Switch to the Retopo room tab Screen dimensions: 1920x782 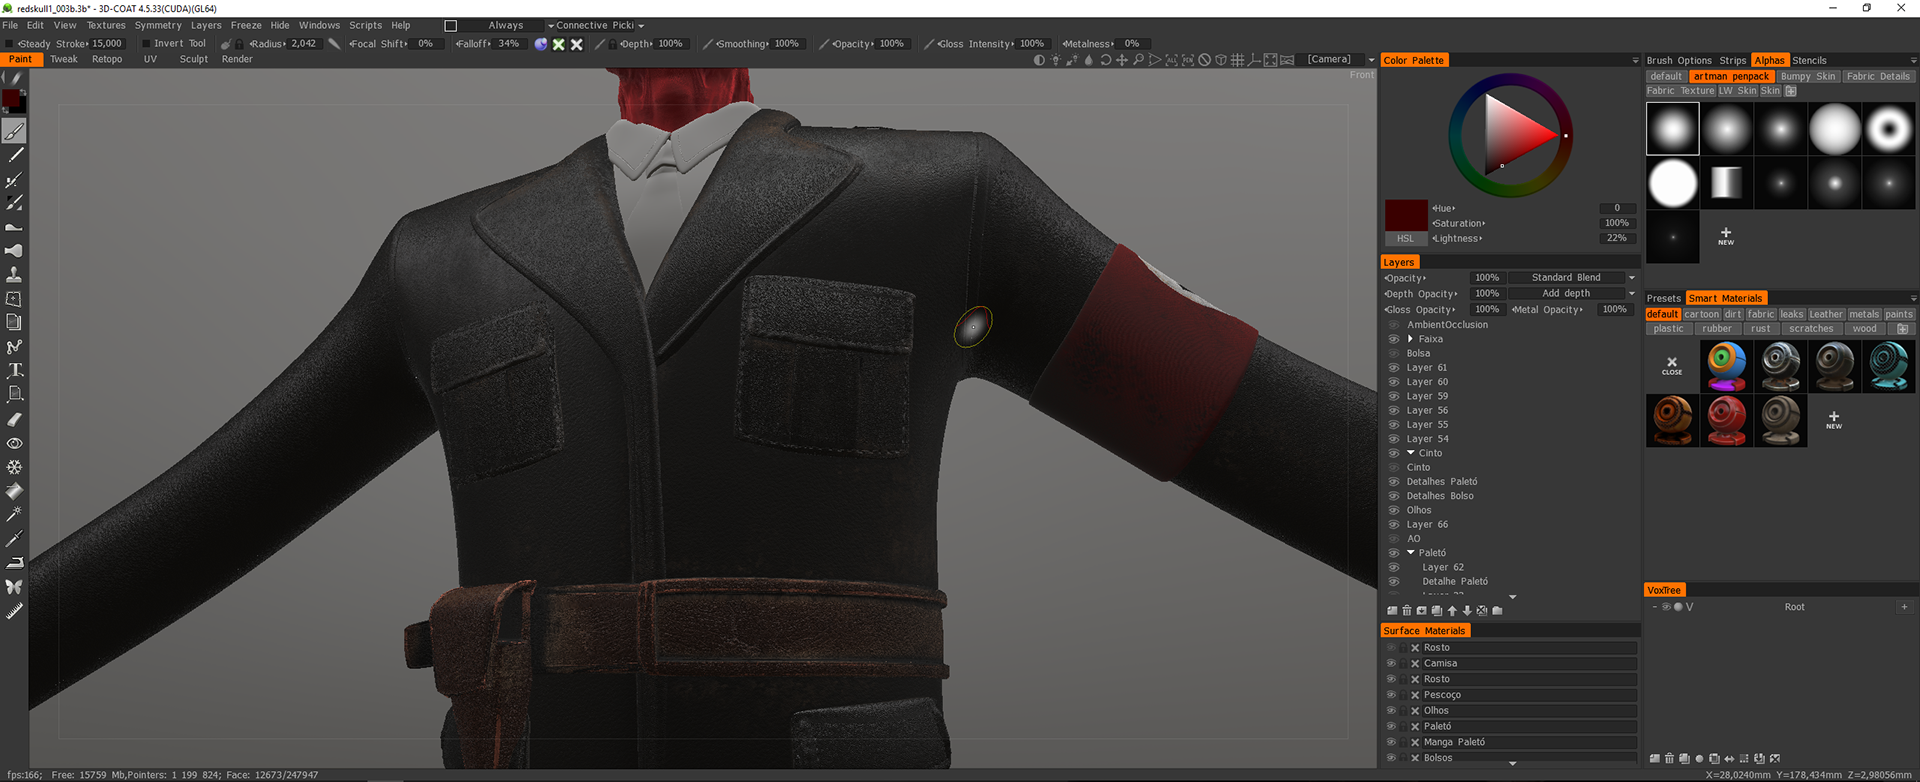(x=107, y=59)
